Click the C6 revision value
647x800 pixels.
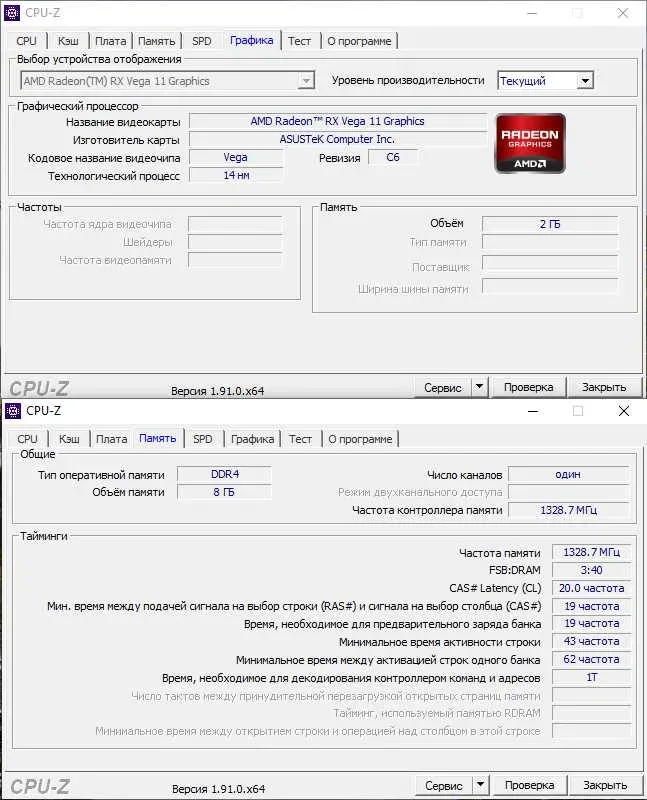click(393, 158)
